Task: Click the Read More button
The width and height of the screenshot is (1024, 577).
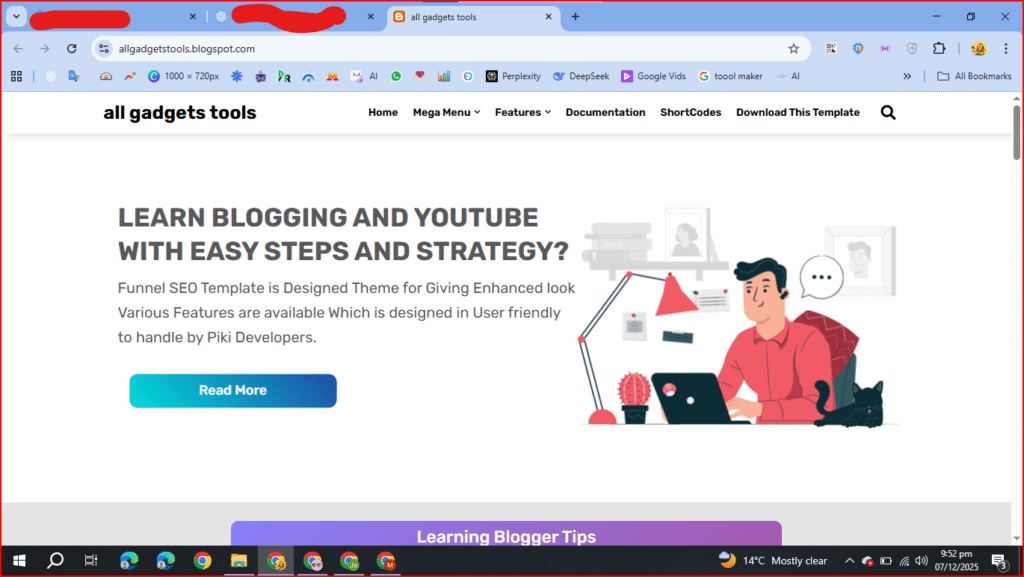Action: point(232,390)
